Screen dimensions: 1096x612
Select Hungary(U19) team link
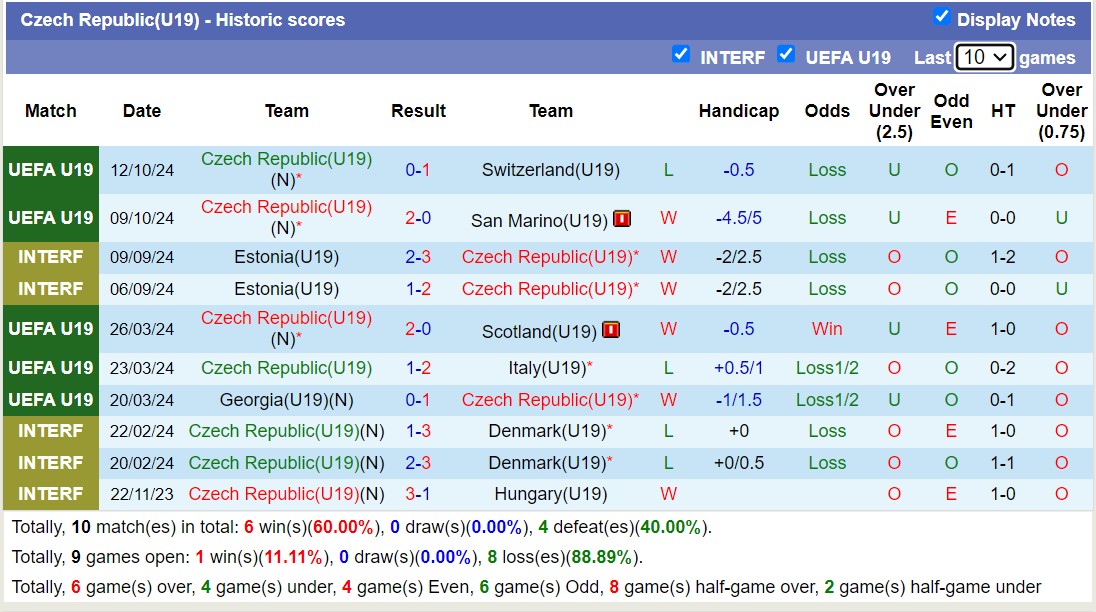(x=550, y=494)
